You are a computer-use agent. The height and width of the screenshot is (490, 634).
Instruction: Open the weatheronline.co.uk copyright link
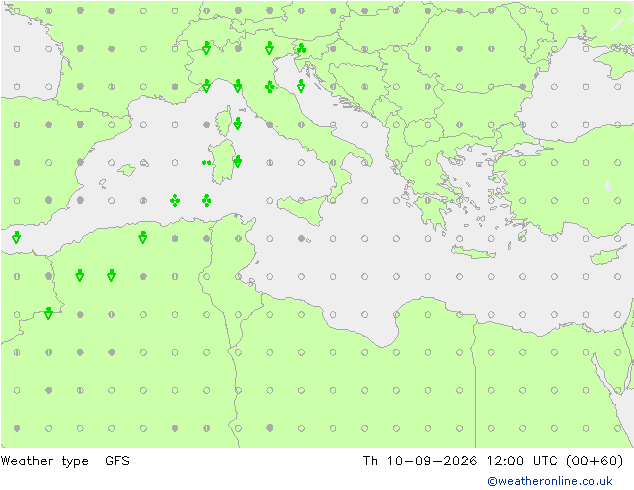pos(549,481)
